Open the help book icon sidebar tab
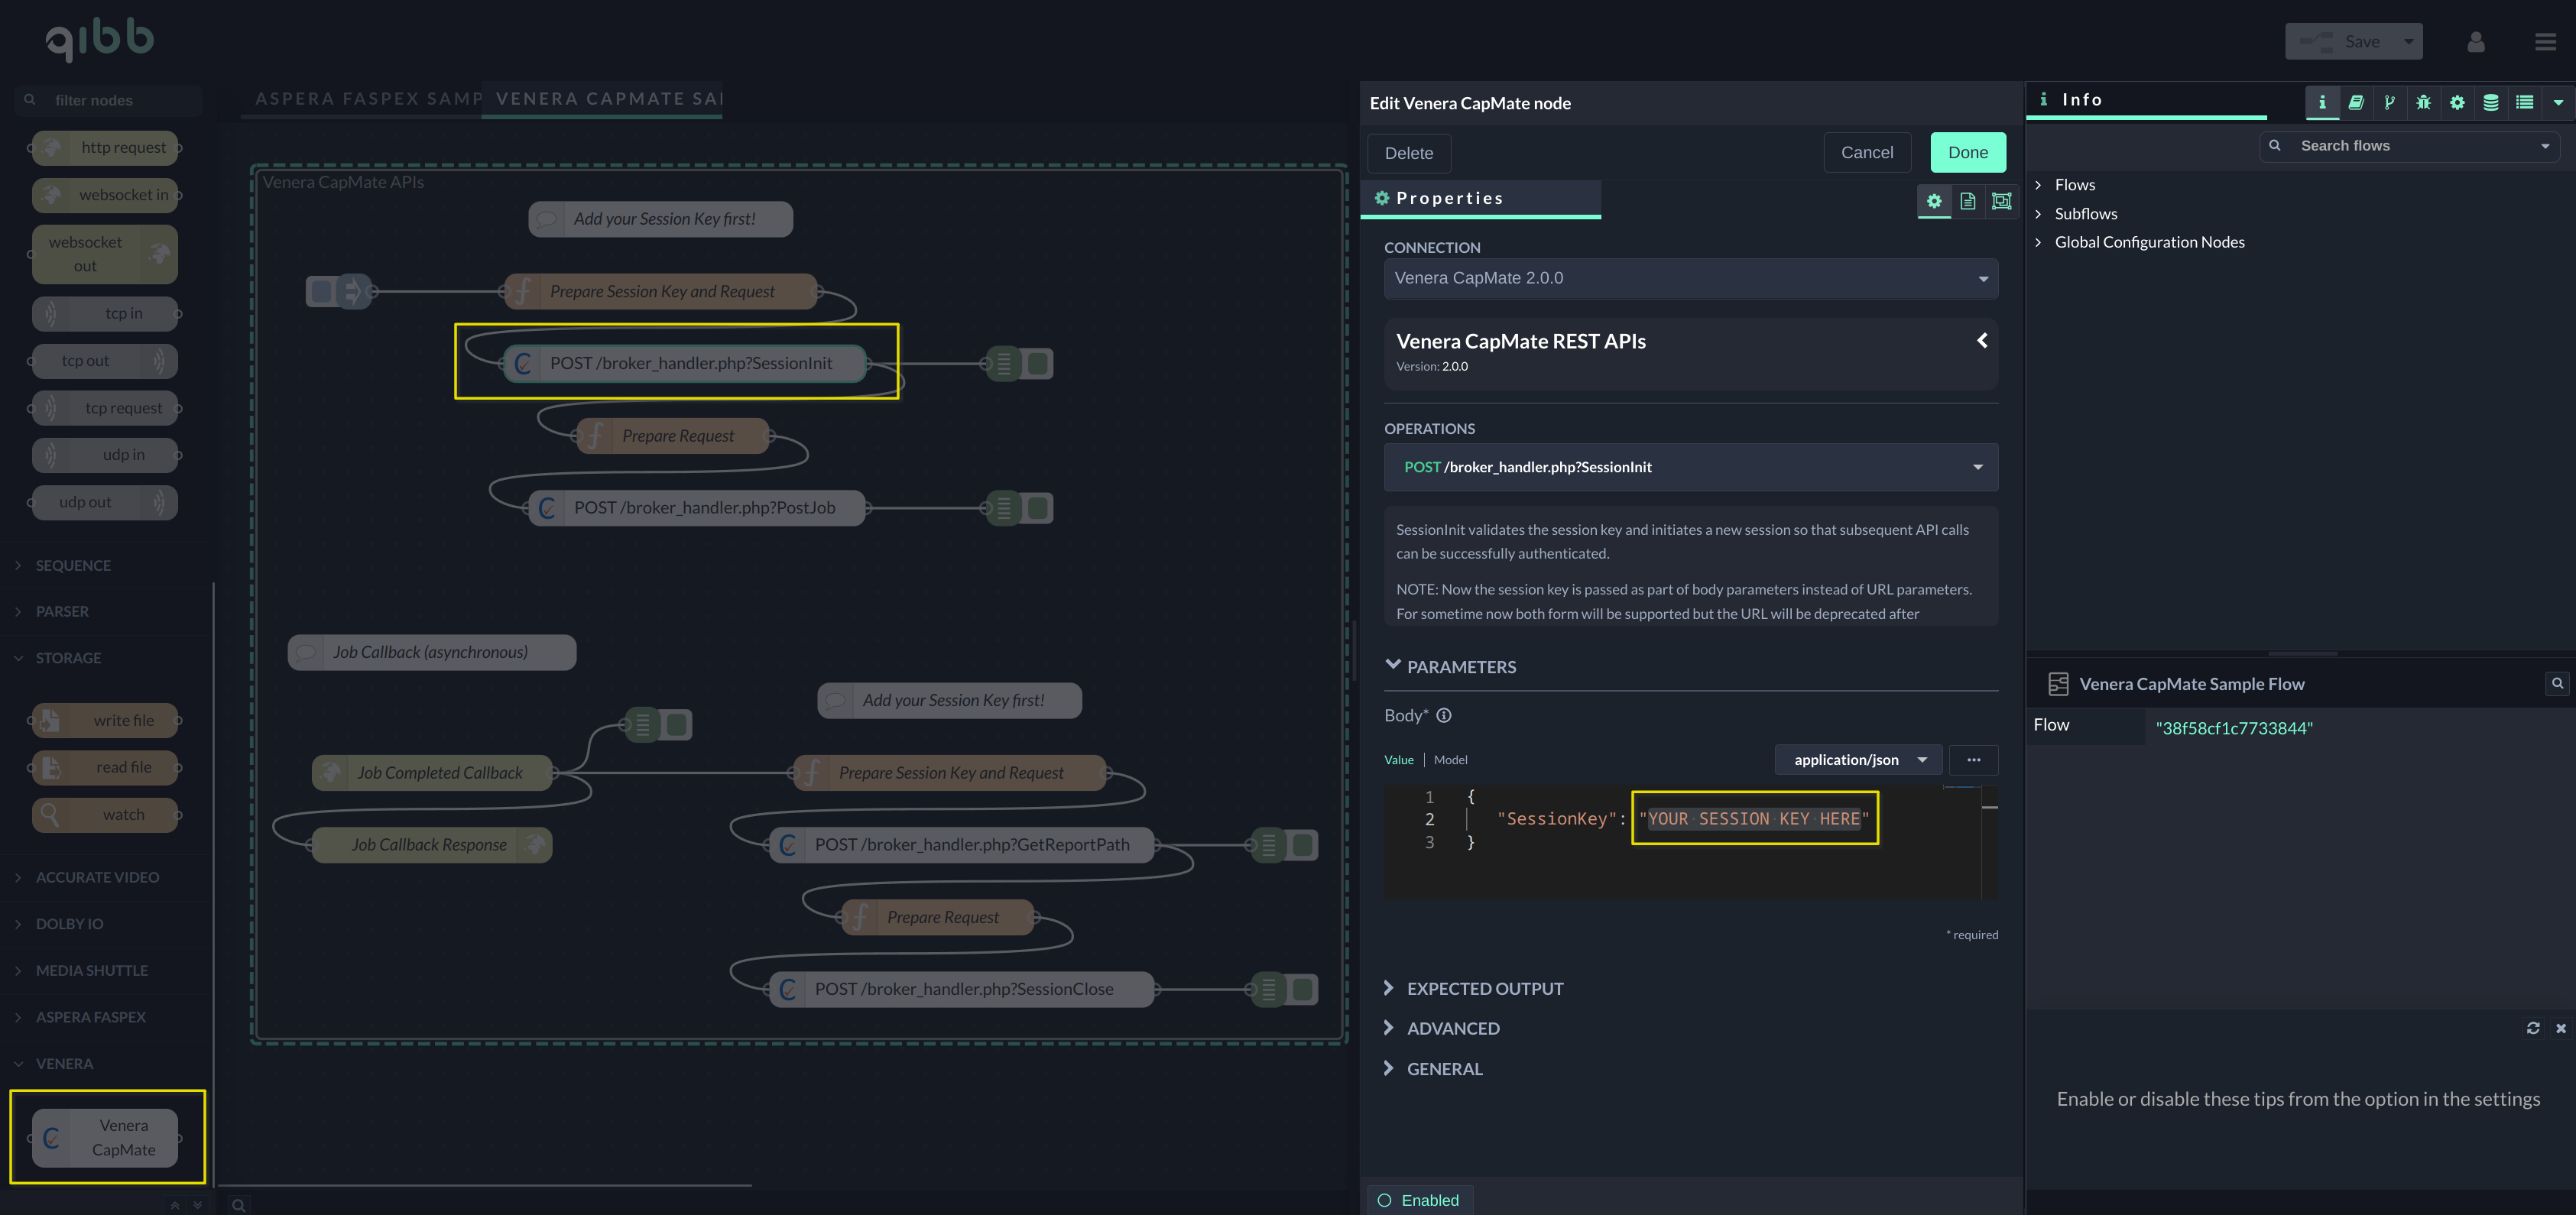Image resolution: width=2576 pixels, height=1215 pixels. pos(2356,102)
